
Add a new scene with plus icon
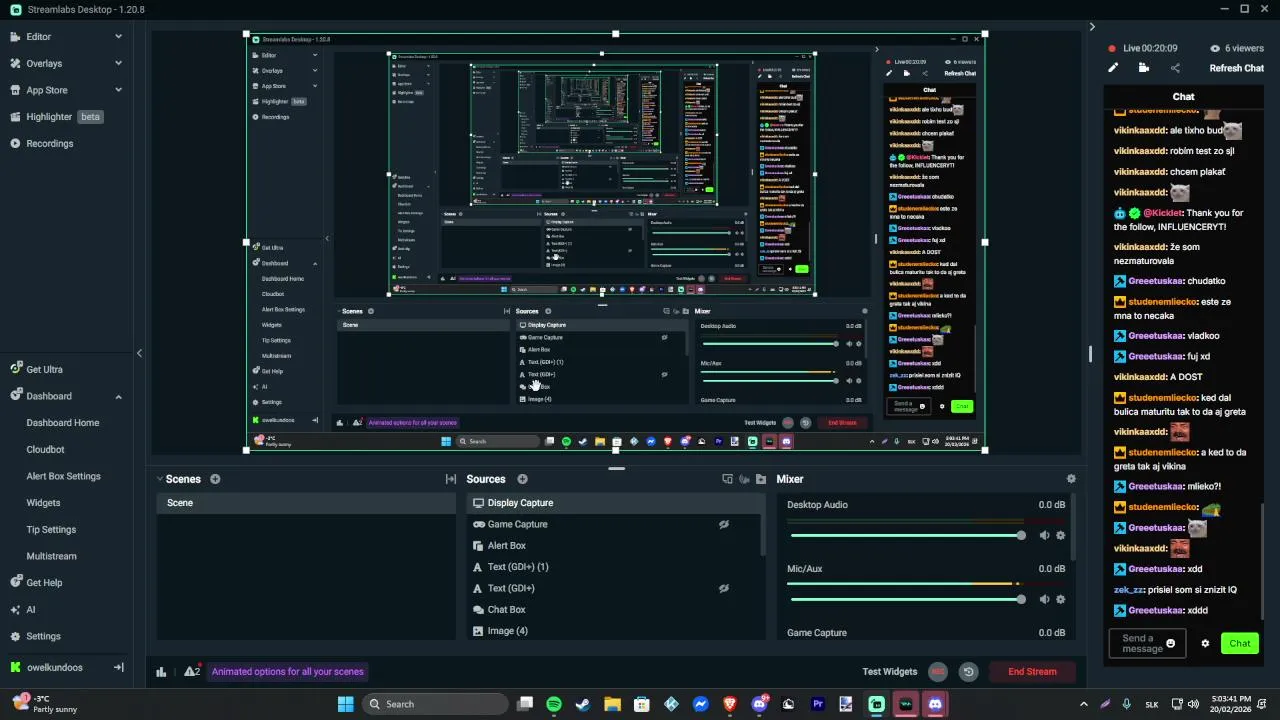(x=215, y=479)
